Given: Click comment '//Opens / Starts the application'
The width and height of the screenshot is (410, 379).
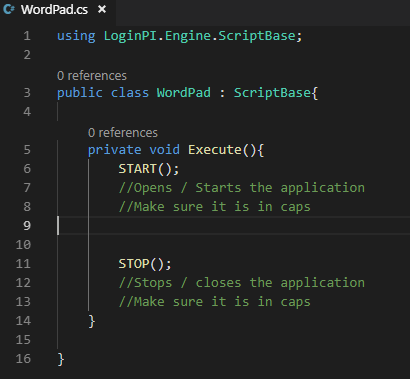Looking at the screenshot, I should click(242, 188).
